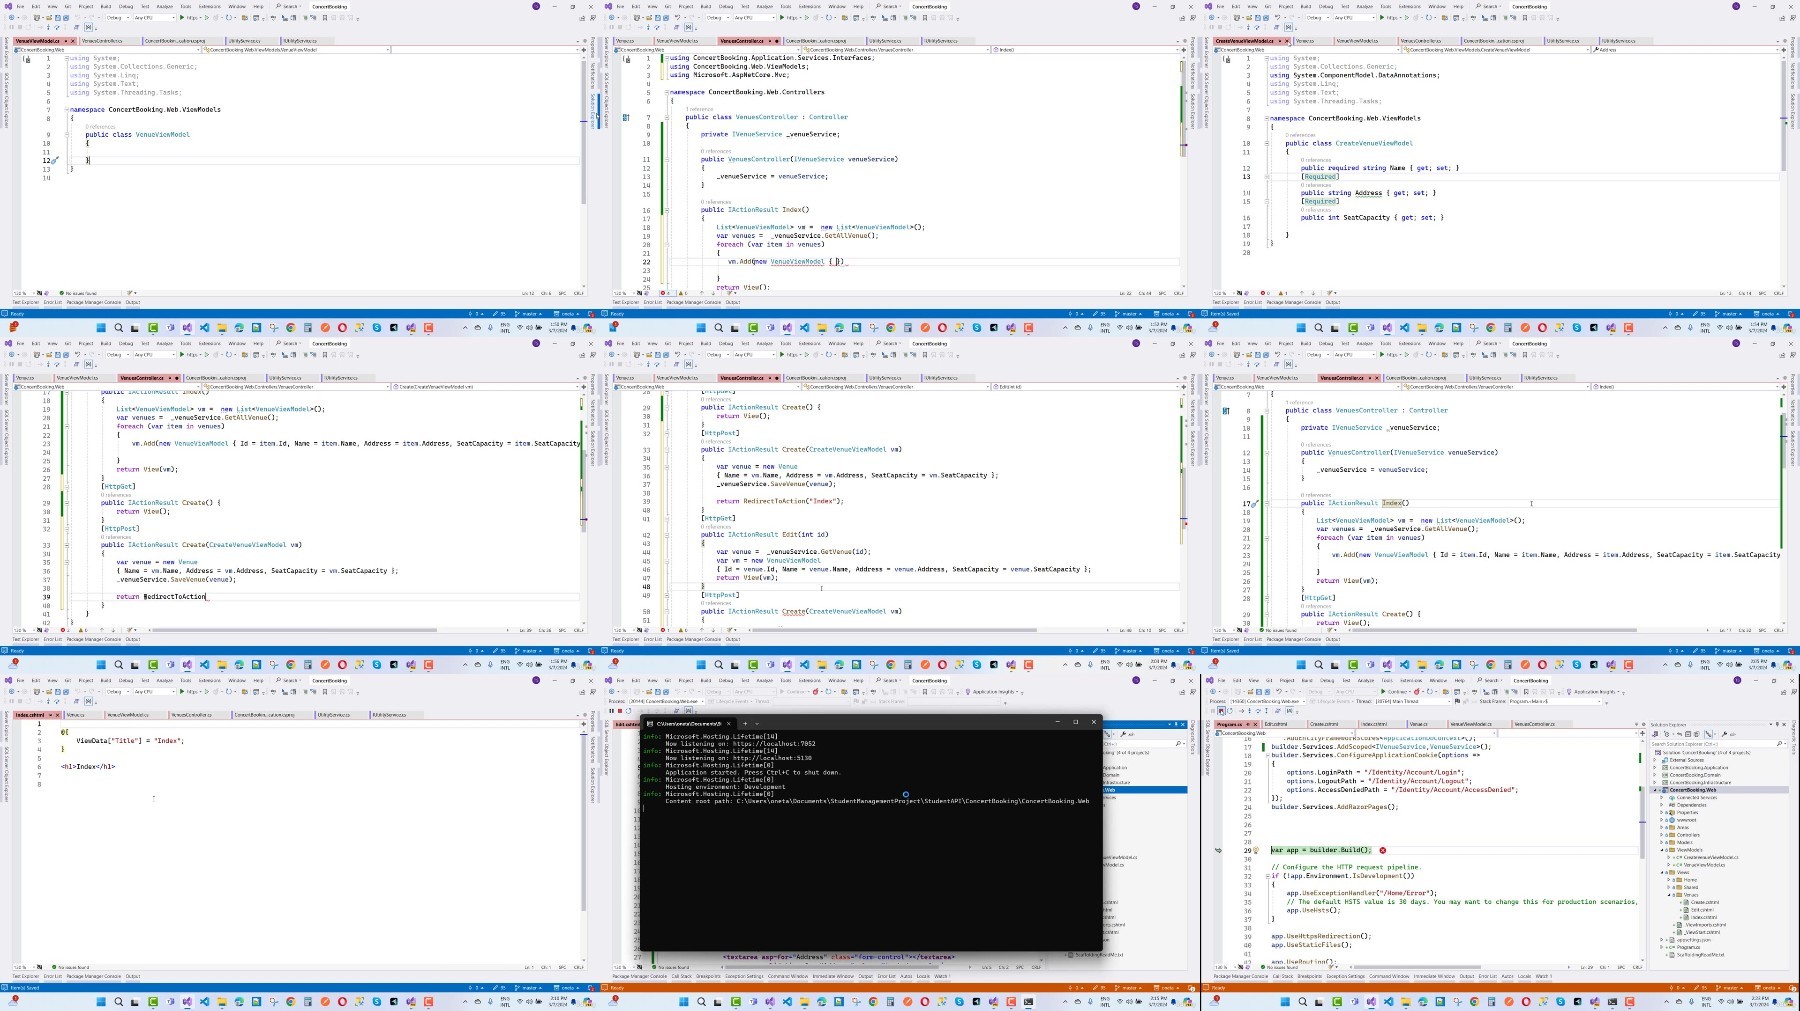Image resolution: width=1800 pixels, height=1011 pixels.
Task: Click Application Insights in Program.cs window toolbar
Action: click(1591, 692)
